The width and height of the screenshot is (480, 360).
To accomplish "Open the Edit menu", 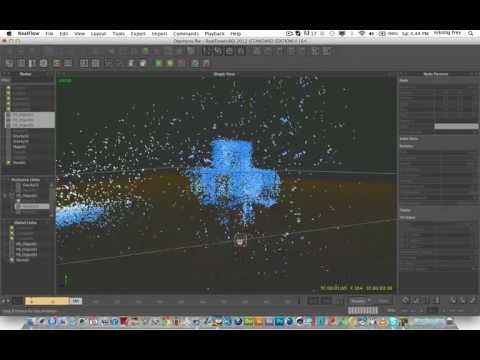I will (64, 34).
